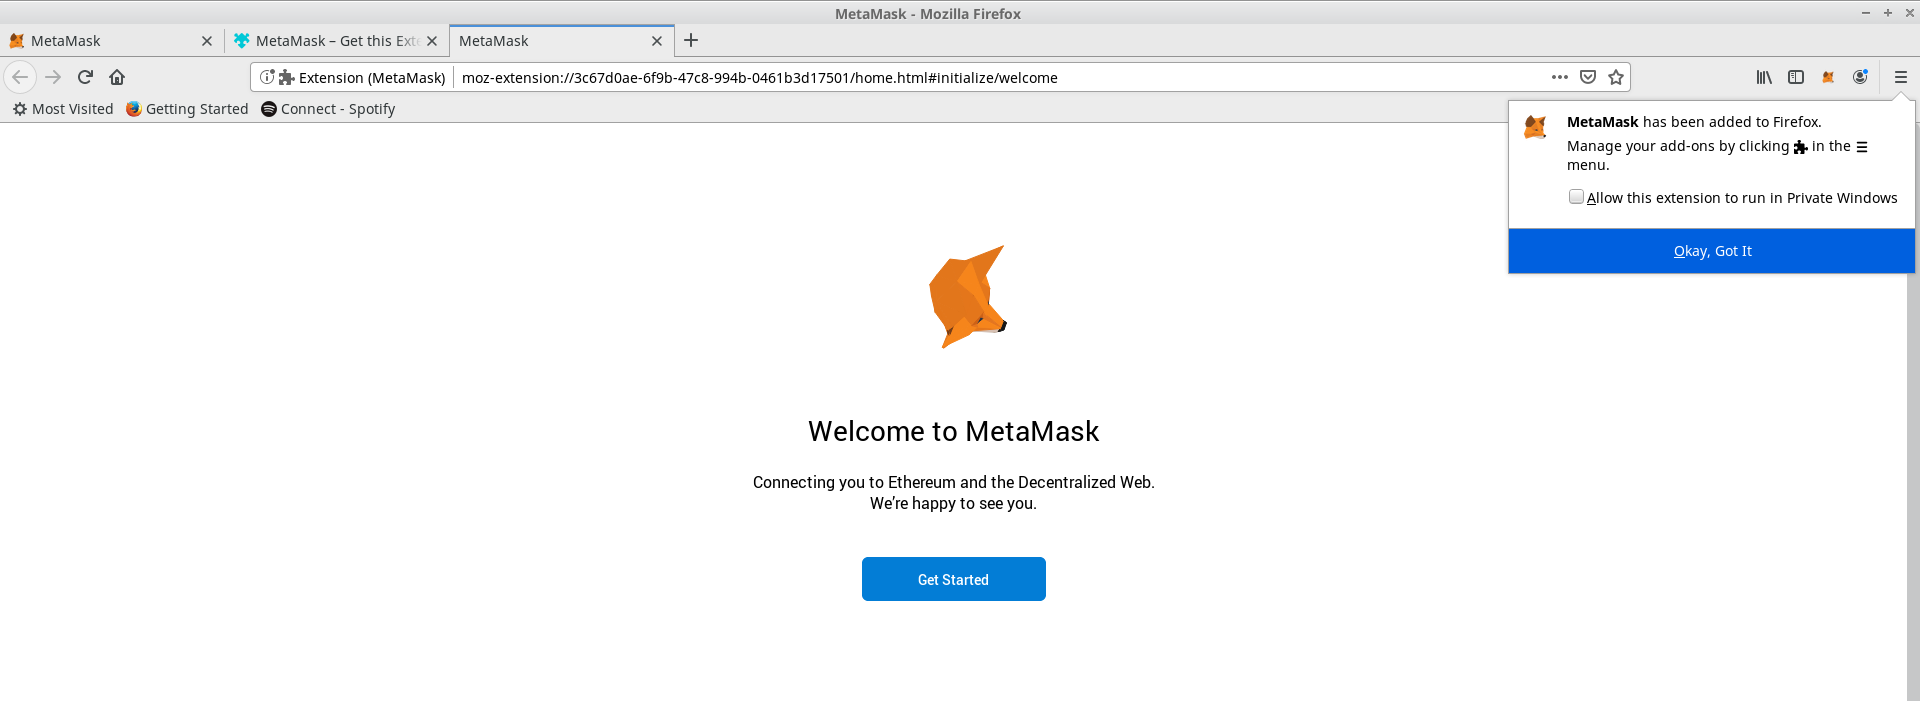Open the Library bookmarks icon
This screenshot has width=1920, height=701.
coord(1764,77)
